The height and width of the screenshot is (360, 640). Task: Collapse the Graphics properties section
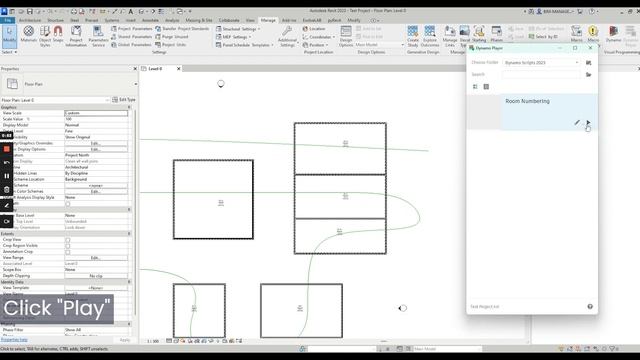pyautogui.click(x=129, y=107)
